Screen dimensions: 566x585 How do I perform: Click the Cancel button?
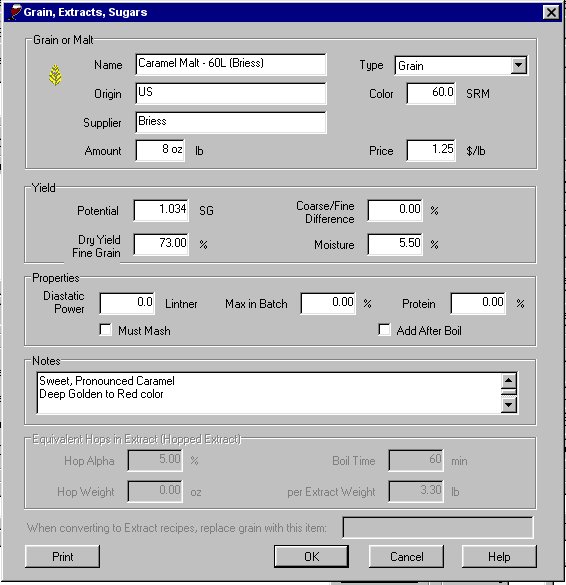pyautogui.click(x=406, y=557)
